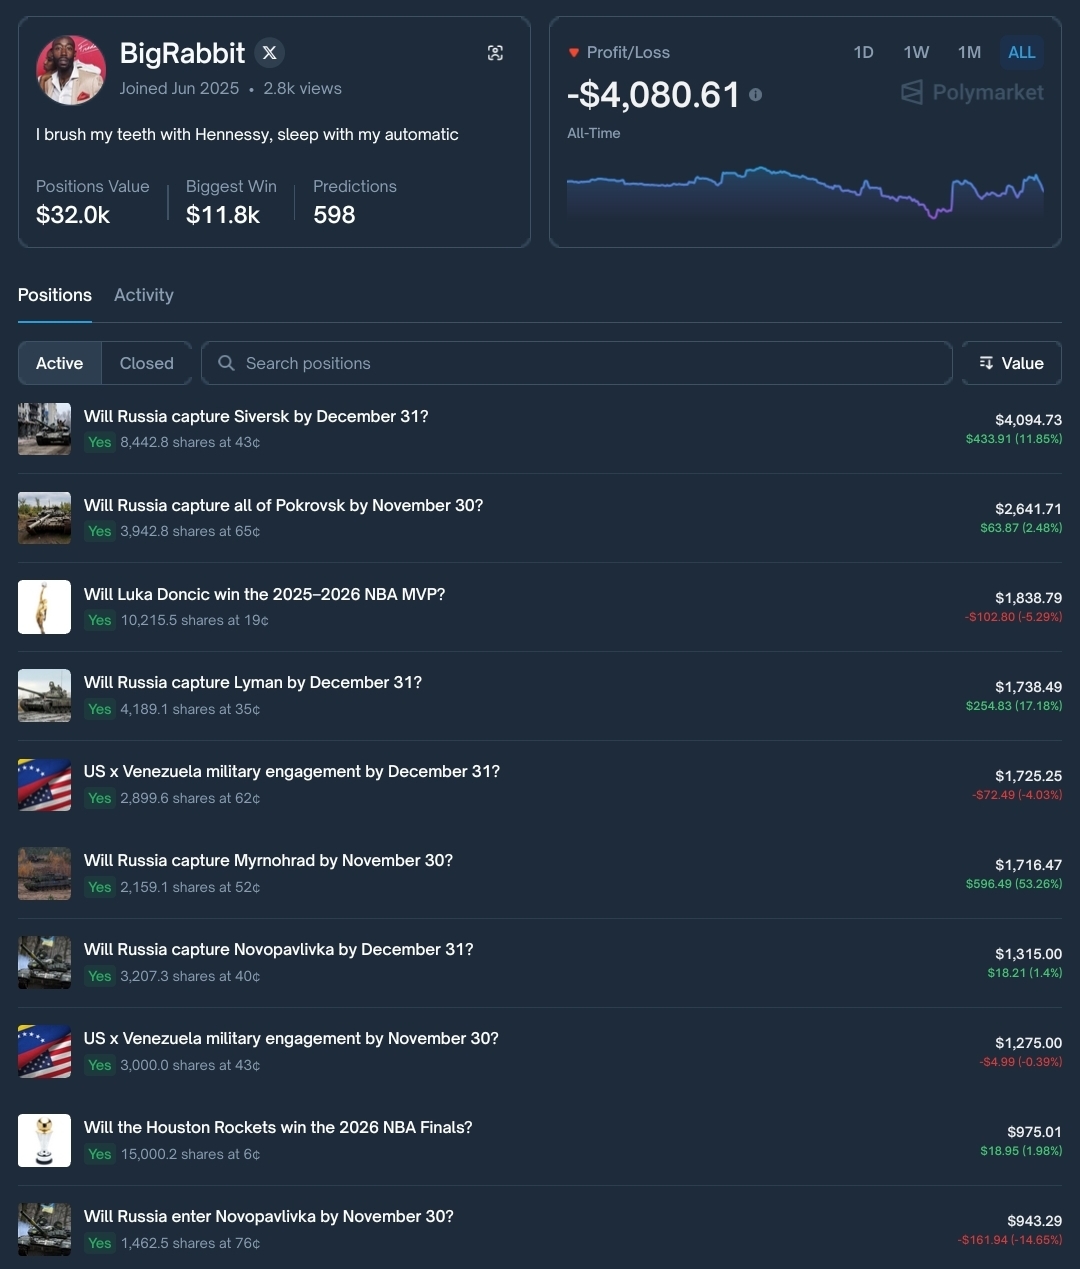The height and width of the screenshot is (1269, 1080).
Task: Switch to the Activity tab
Action: tap(144, 295)
